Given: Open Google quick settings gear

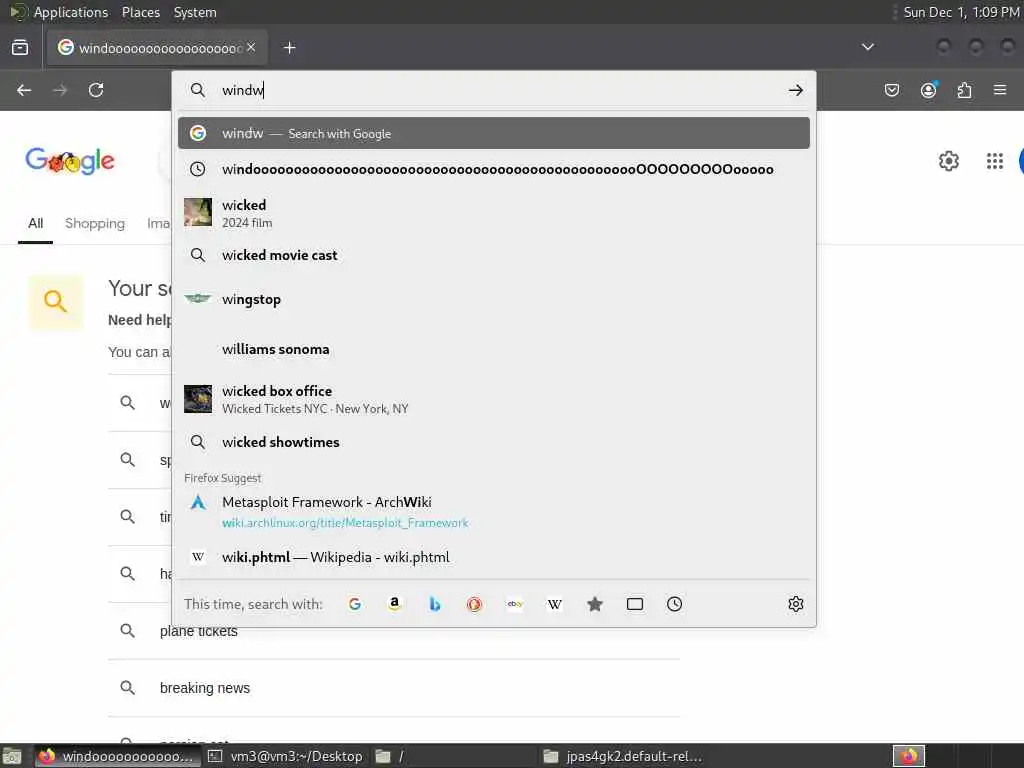Looking at the screenshot, I should pyautogui.click(x=948, y=161).
